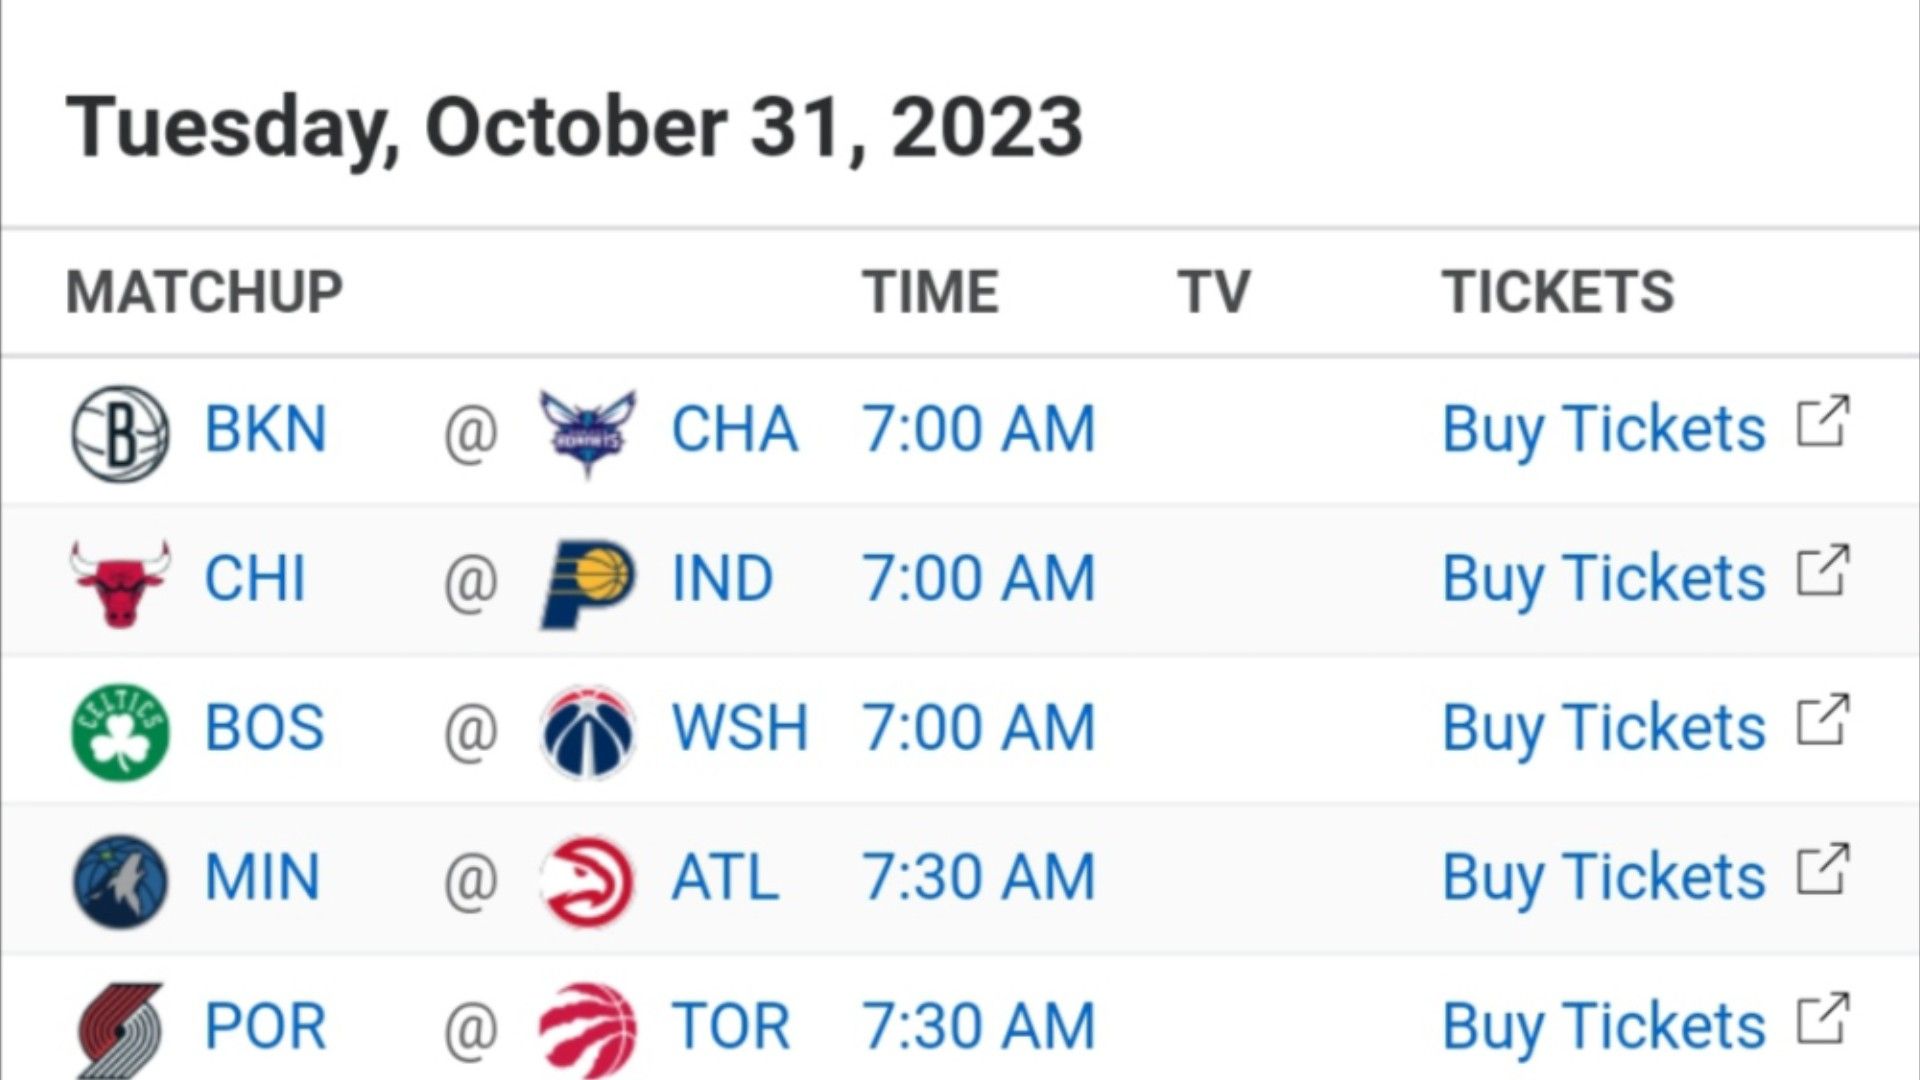This screenshot has width=1920, height=1080.
Task: Buy Tickets for MIN at ATL
Action: pyautogui.click(x=1603, y=877)
